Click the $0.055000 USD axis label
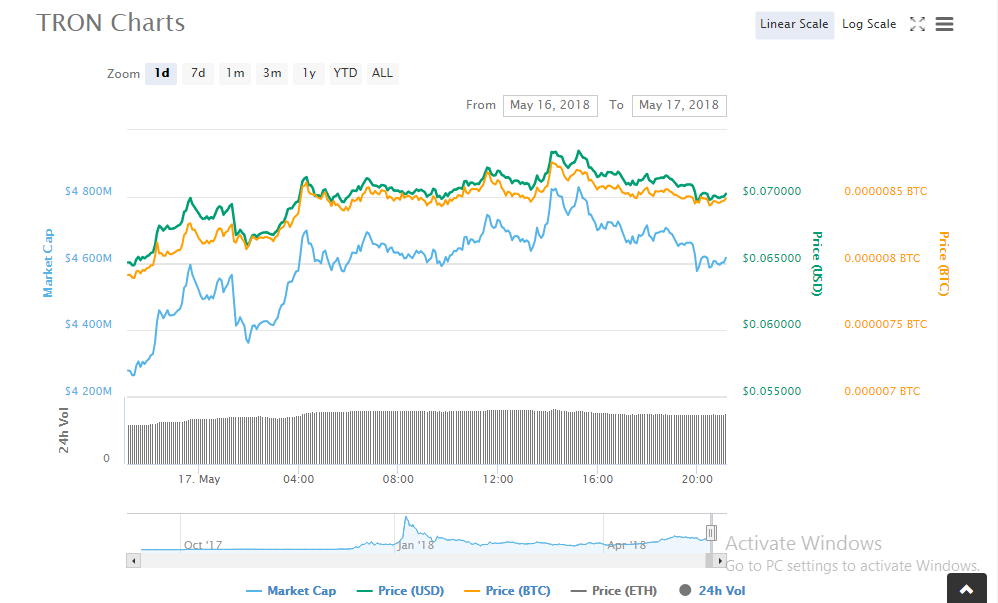Image resolution: width=998 pixels, height=603 pixels. coord(771,392)
